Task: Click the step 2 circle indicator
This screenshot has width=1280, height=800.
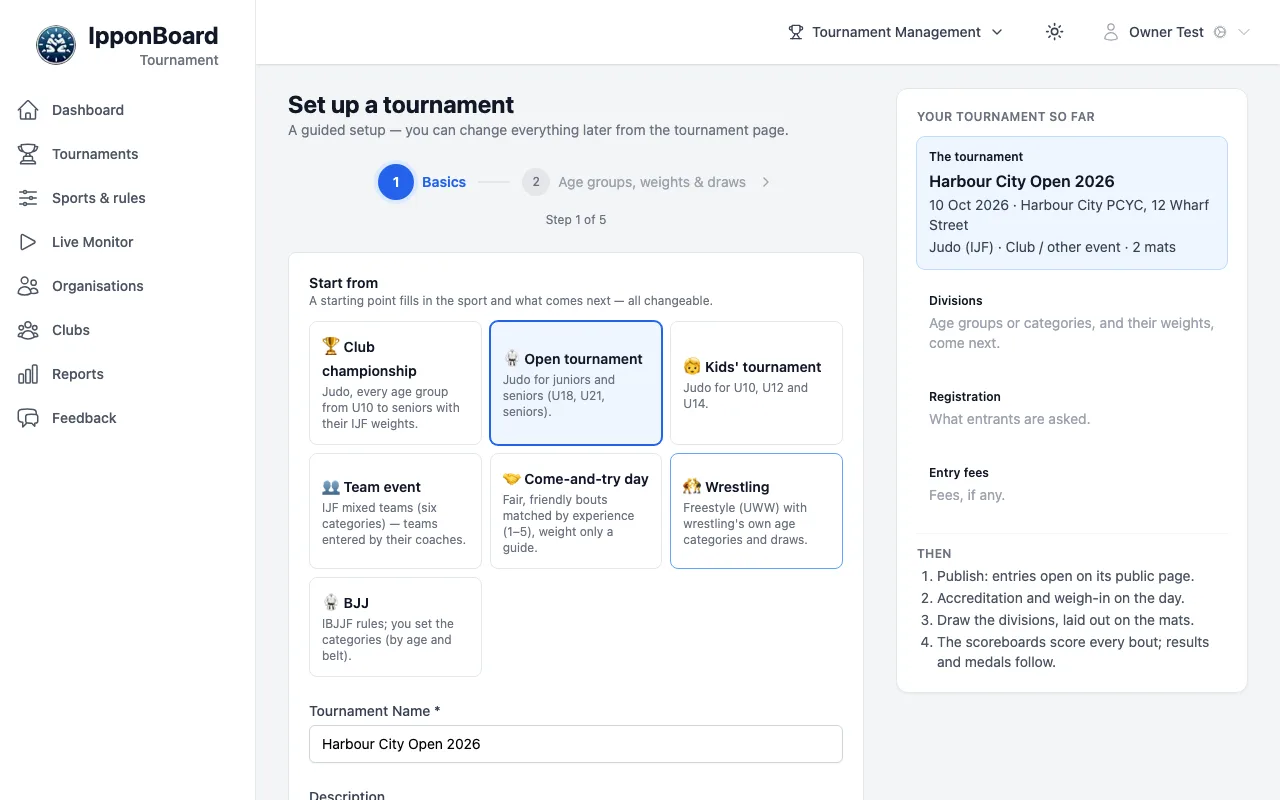Action: point(536,182)
